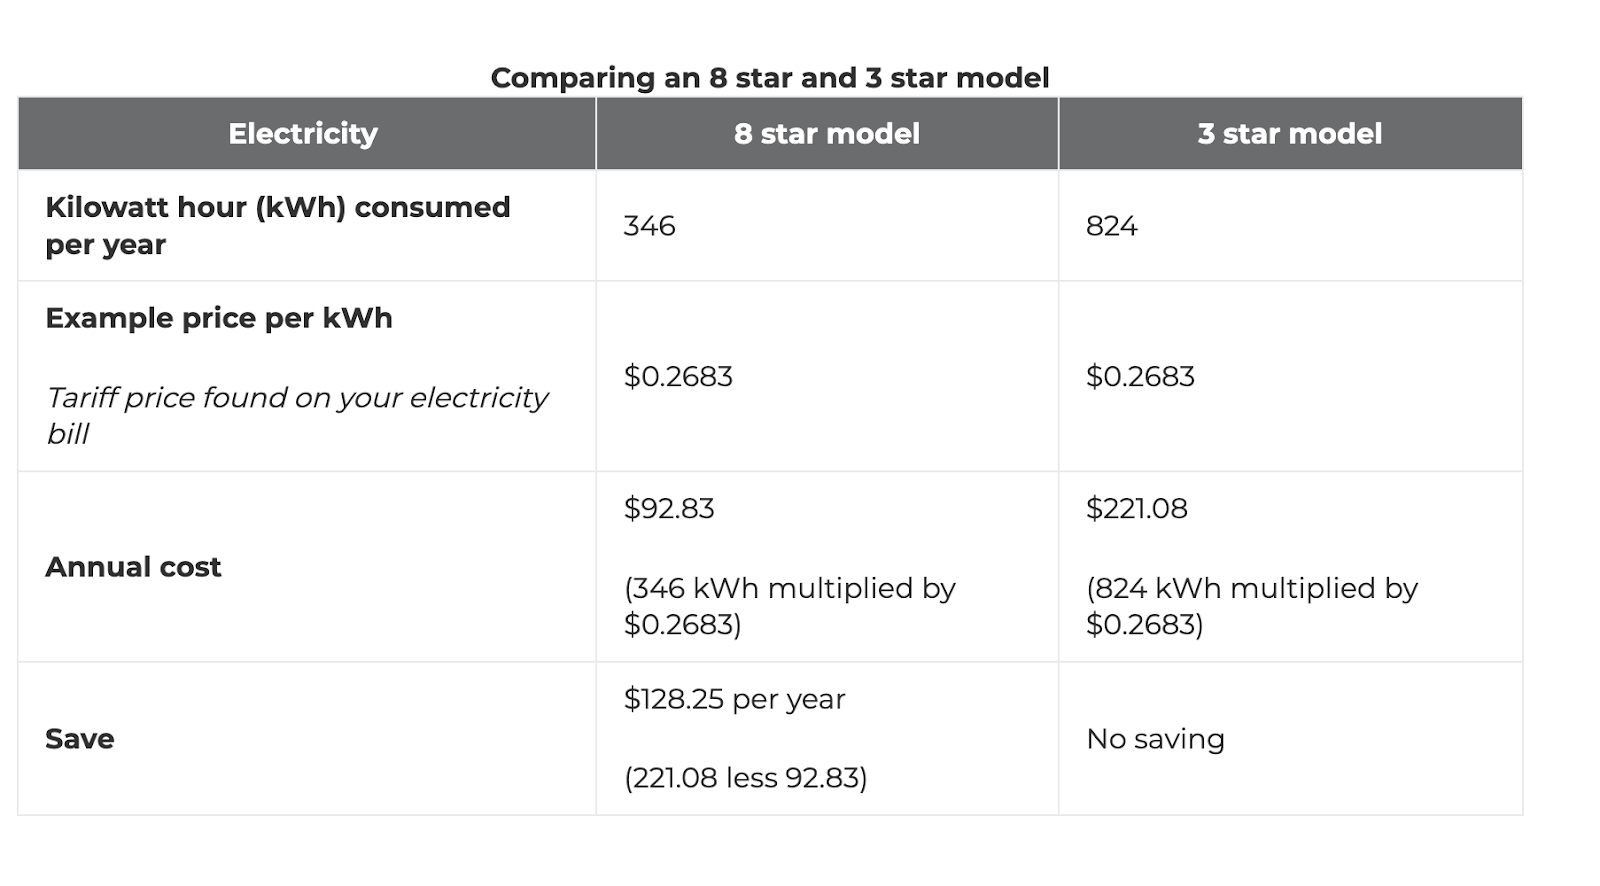Click the 346 kWh value cell

[x=827, y=226]
